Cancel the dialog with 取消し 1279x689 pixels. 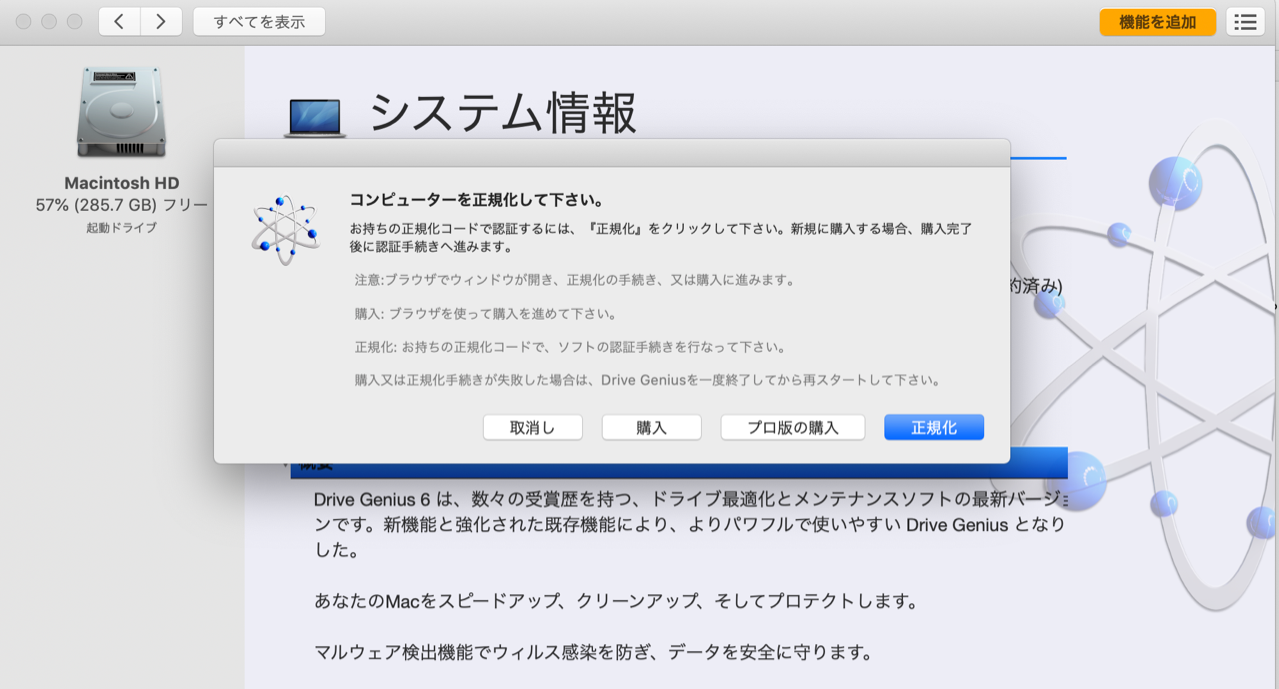(x=532, y=428)
